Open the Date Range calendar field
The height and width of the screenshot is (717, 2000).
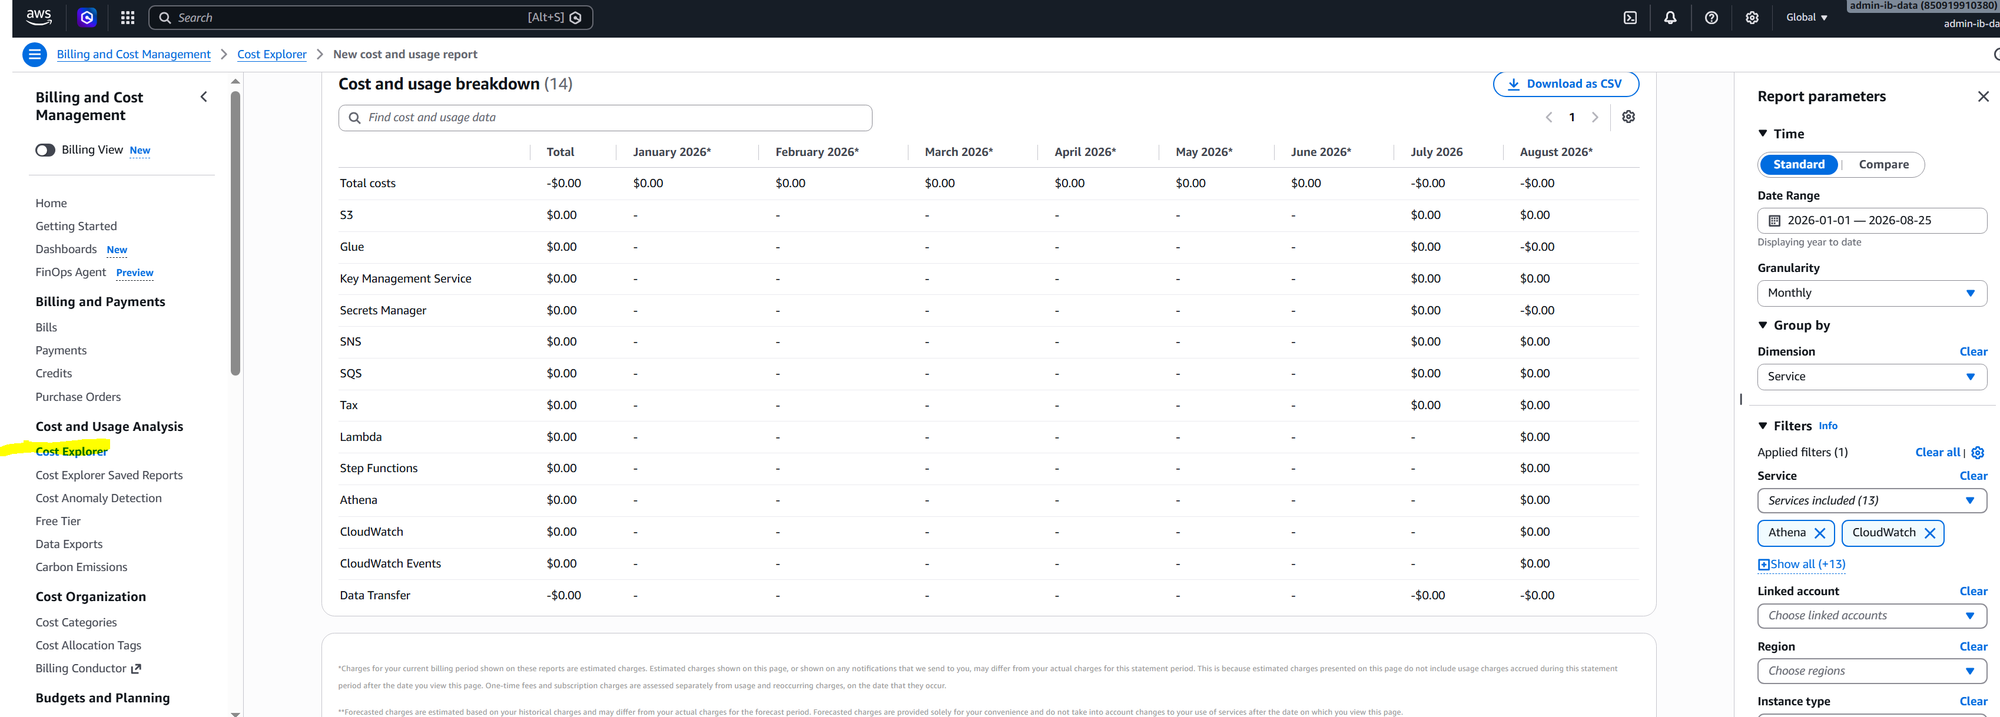tap(1871, 220)
